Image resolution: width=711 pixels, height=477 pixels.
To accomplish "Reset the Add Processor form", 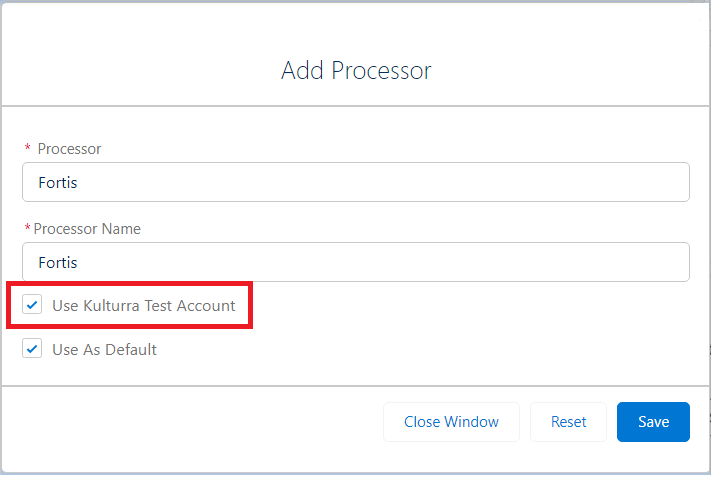I will (x=568, y=422).
